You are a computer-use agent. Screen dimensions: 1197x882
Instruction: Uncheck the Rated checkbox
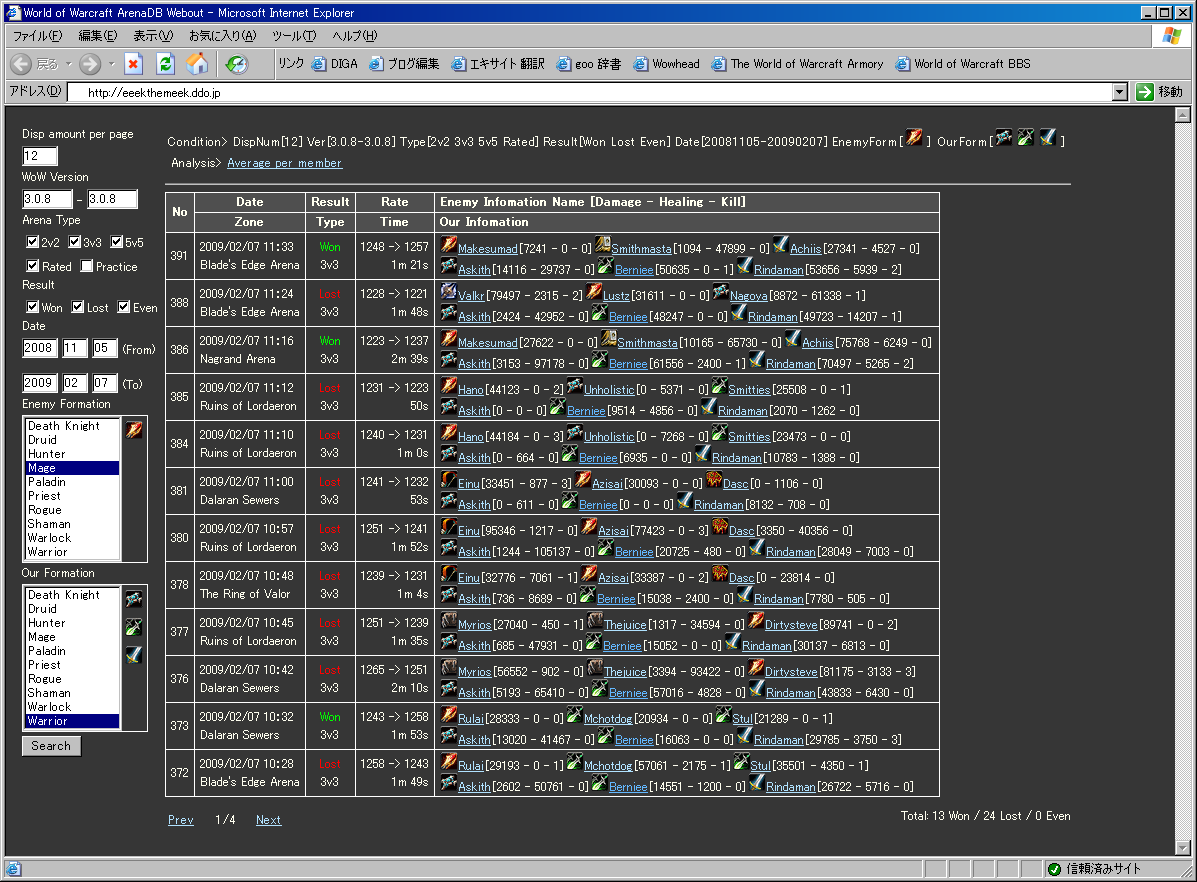tap(33, 266)
